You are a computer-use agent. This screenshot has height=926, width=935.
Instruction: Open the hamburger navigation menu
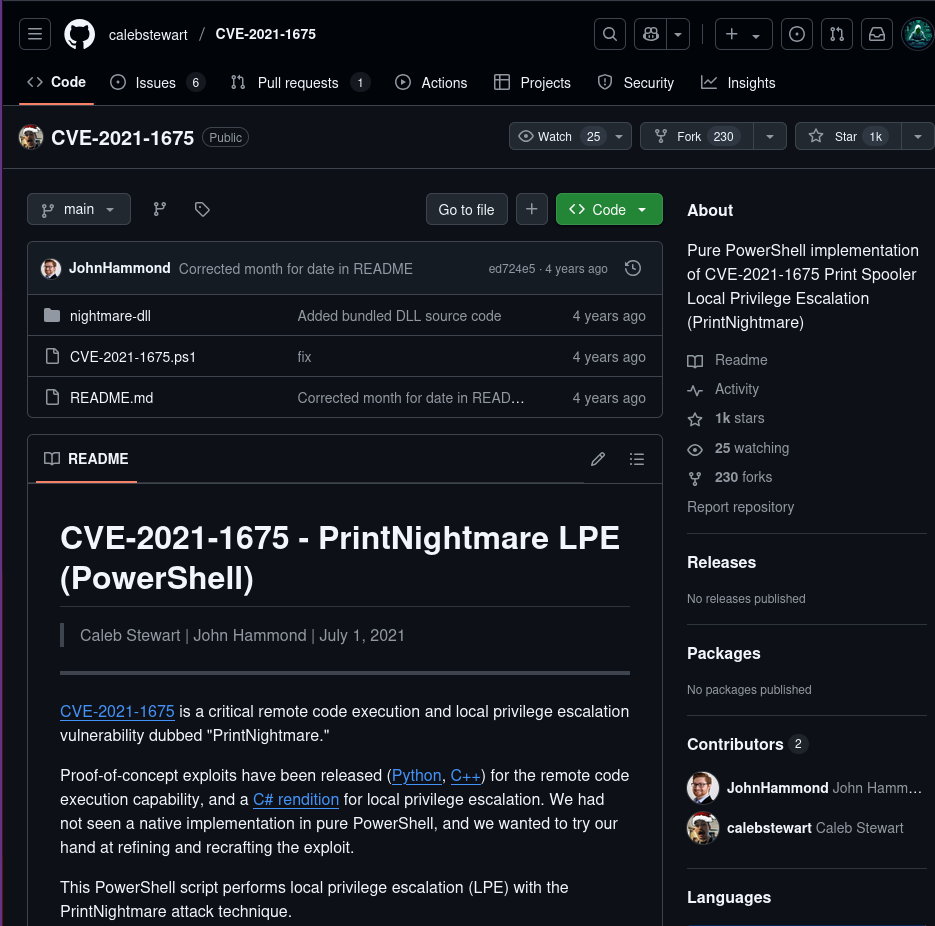click(35, 34)
